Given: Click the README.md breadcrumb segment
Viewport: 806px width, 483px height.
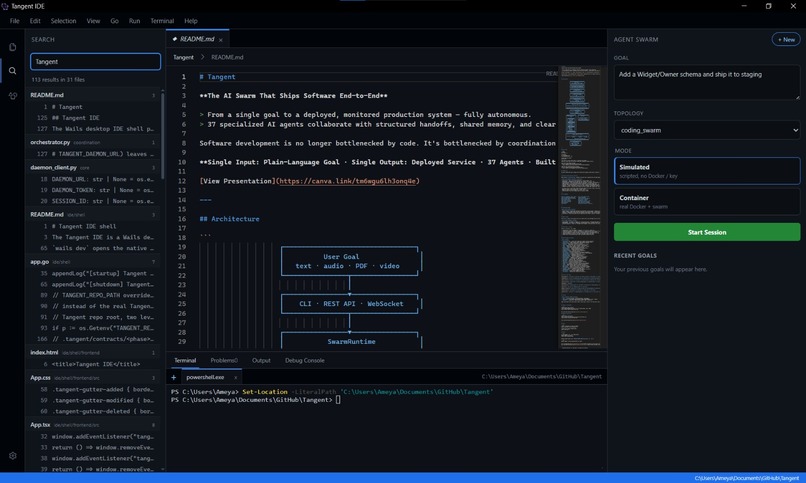Looking at the screenshot, I should 227,57.
